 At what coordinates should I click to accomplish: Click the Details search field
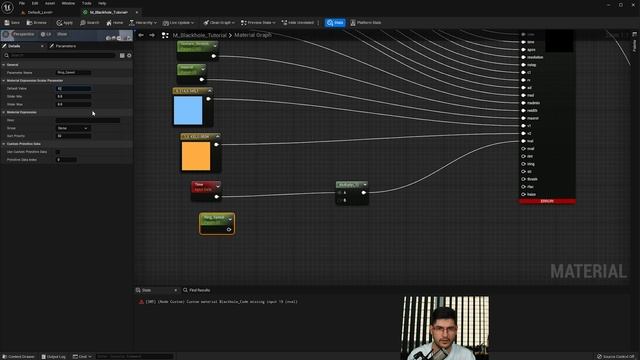60,55
